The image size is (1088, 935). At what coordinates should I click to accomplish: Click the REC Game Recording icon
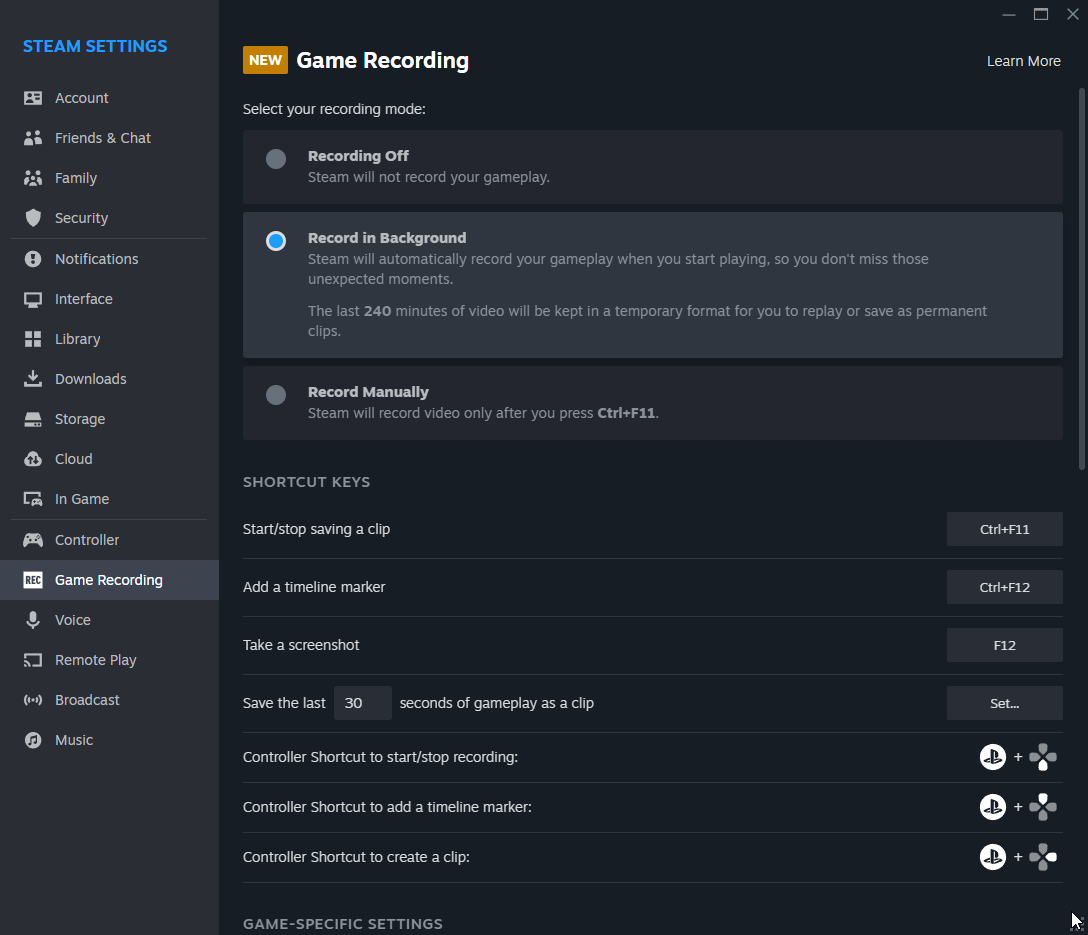(33, 580)
